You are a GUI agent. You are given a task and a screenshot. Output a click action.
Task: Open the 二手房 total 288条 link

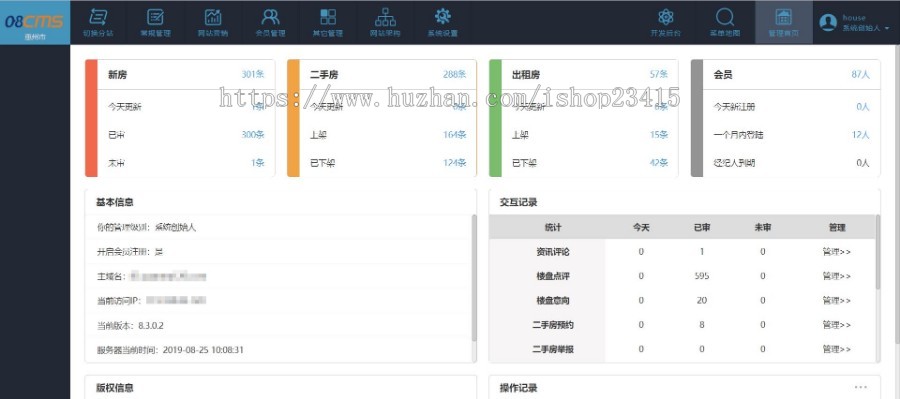coord(455,74)
